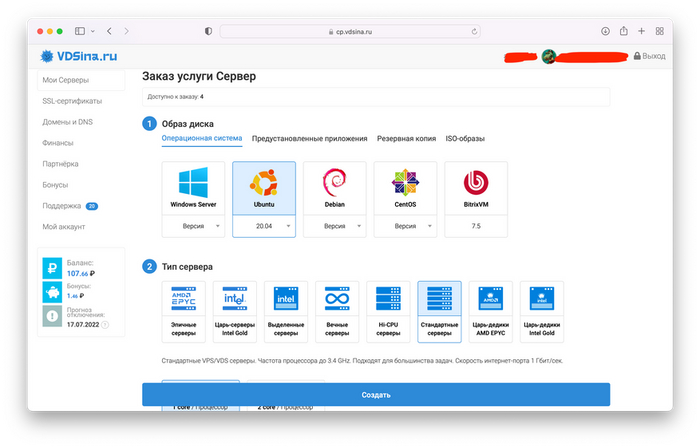
Task: Show Safari tab overview grid
Action: pos(659,31)
